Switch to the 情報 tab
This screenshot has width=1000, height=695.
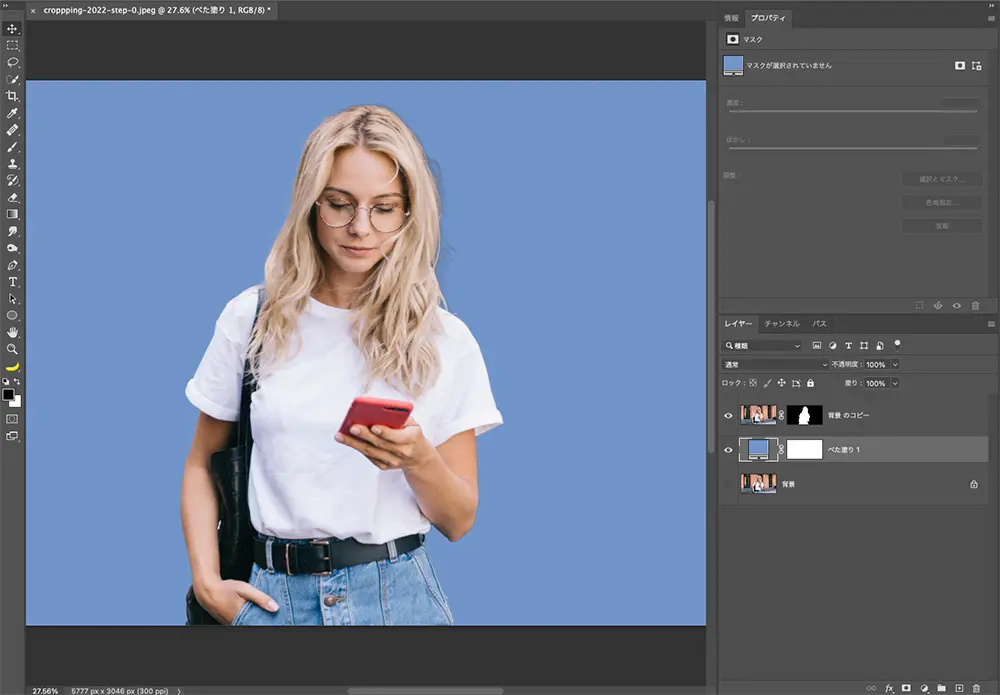731,18
